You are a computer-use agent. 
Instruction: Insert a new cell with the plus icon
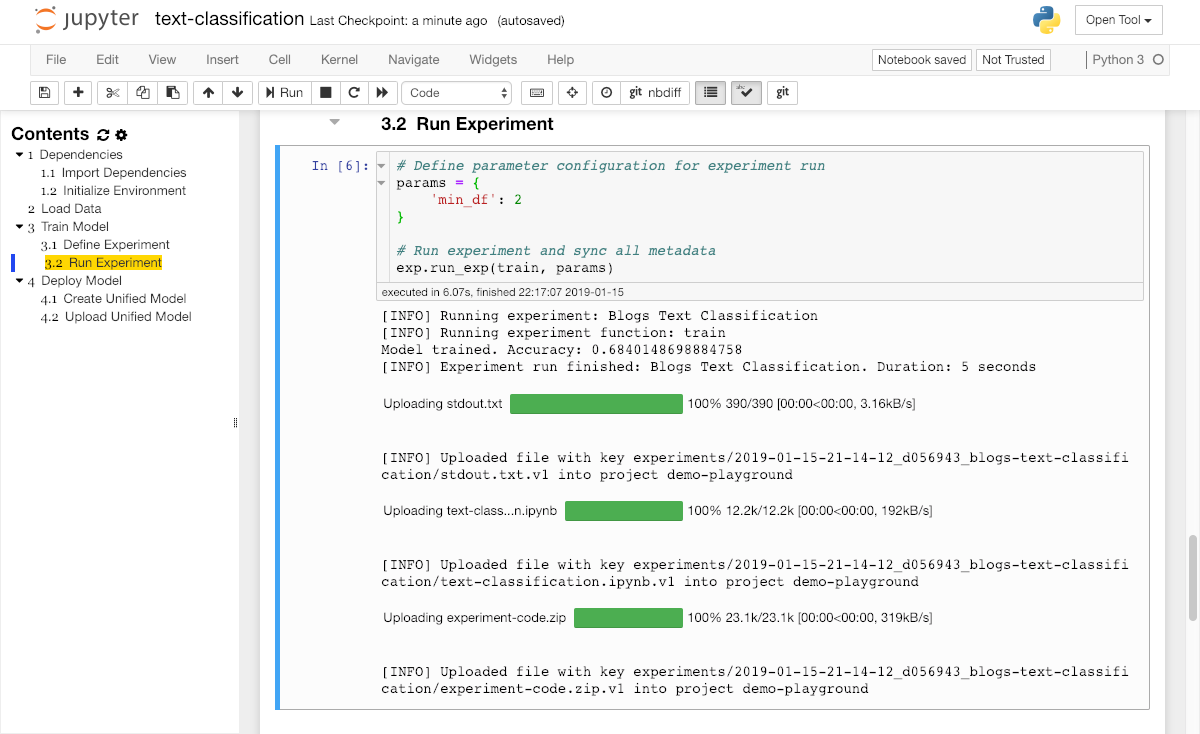click(x=78, y=93)
